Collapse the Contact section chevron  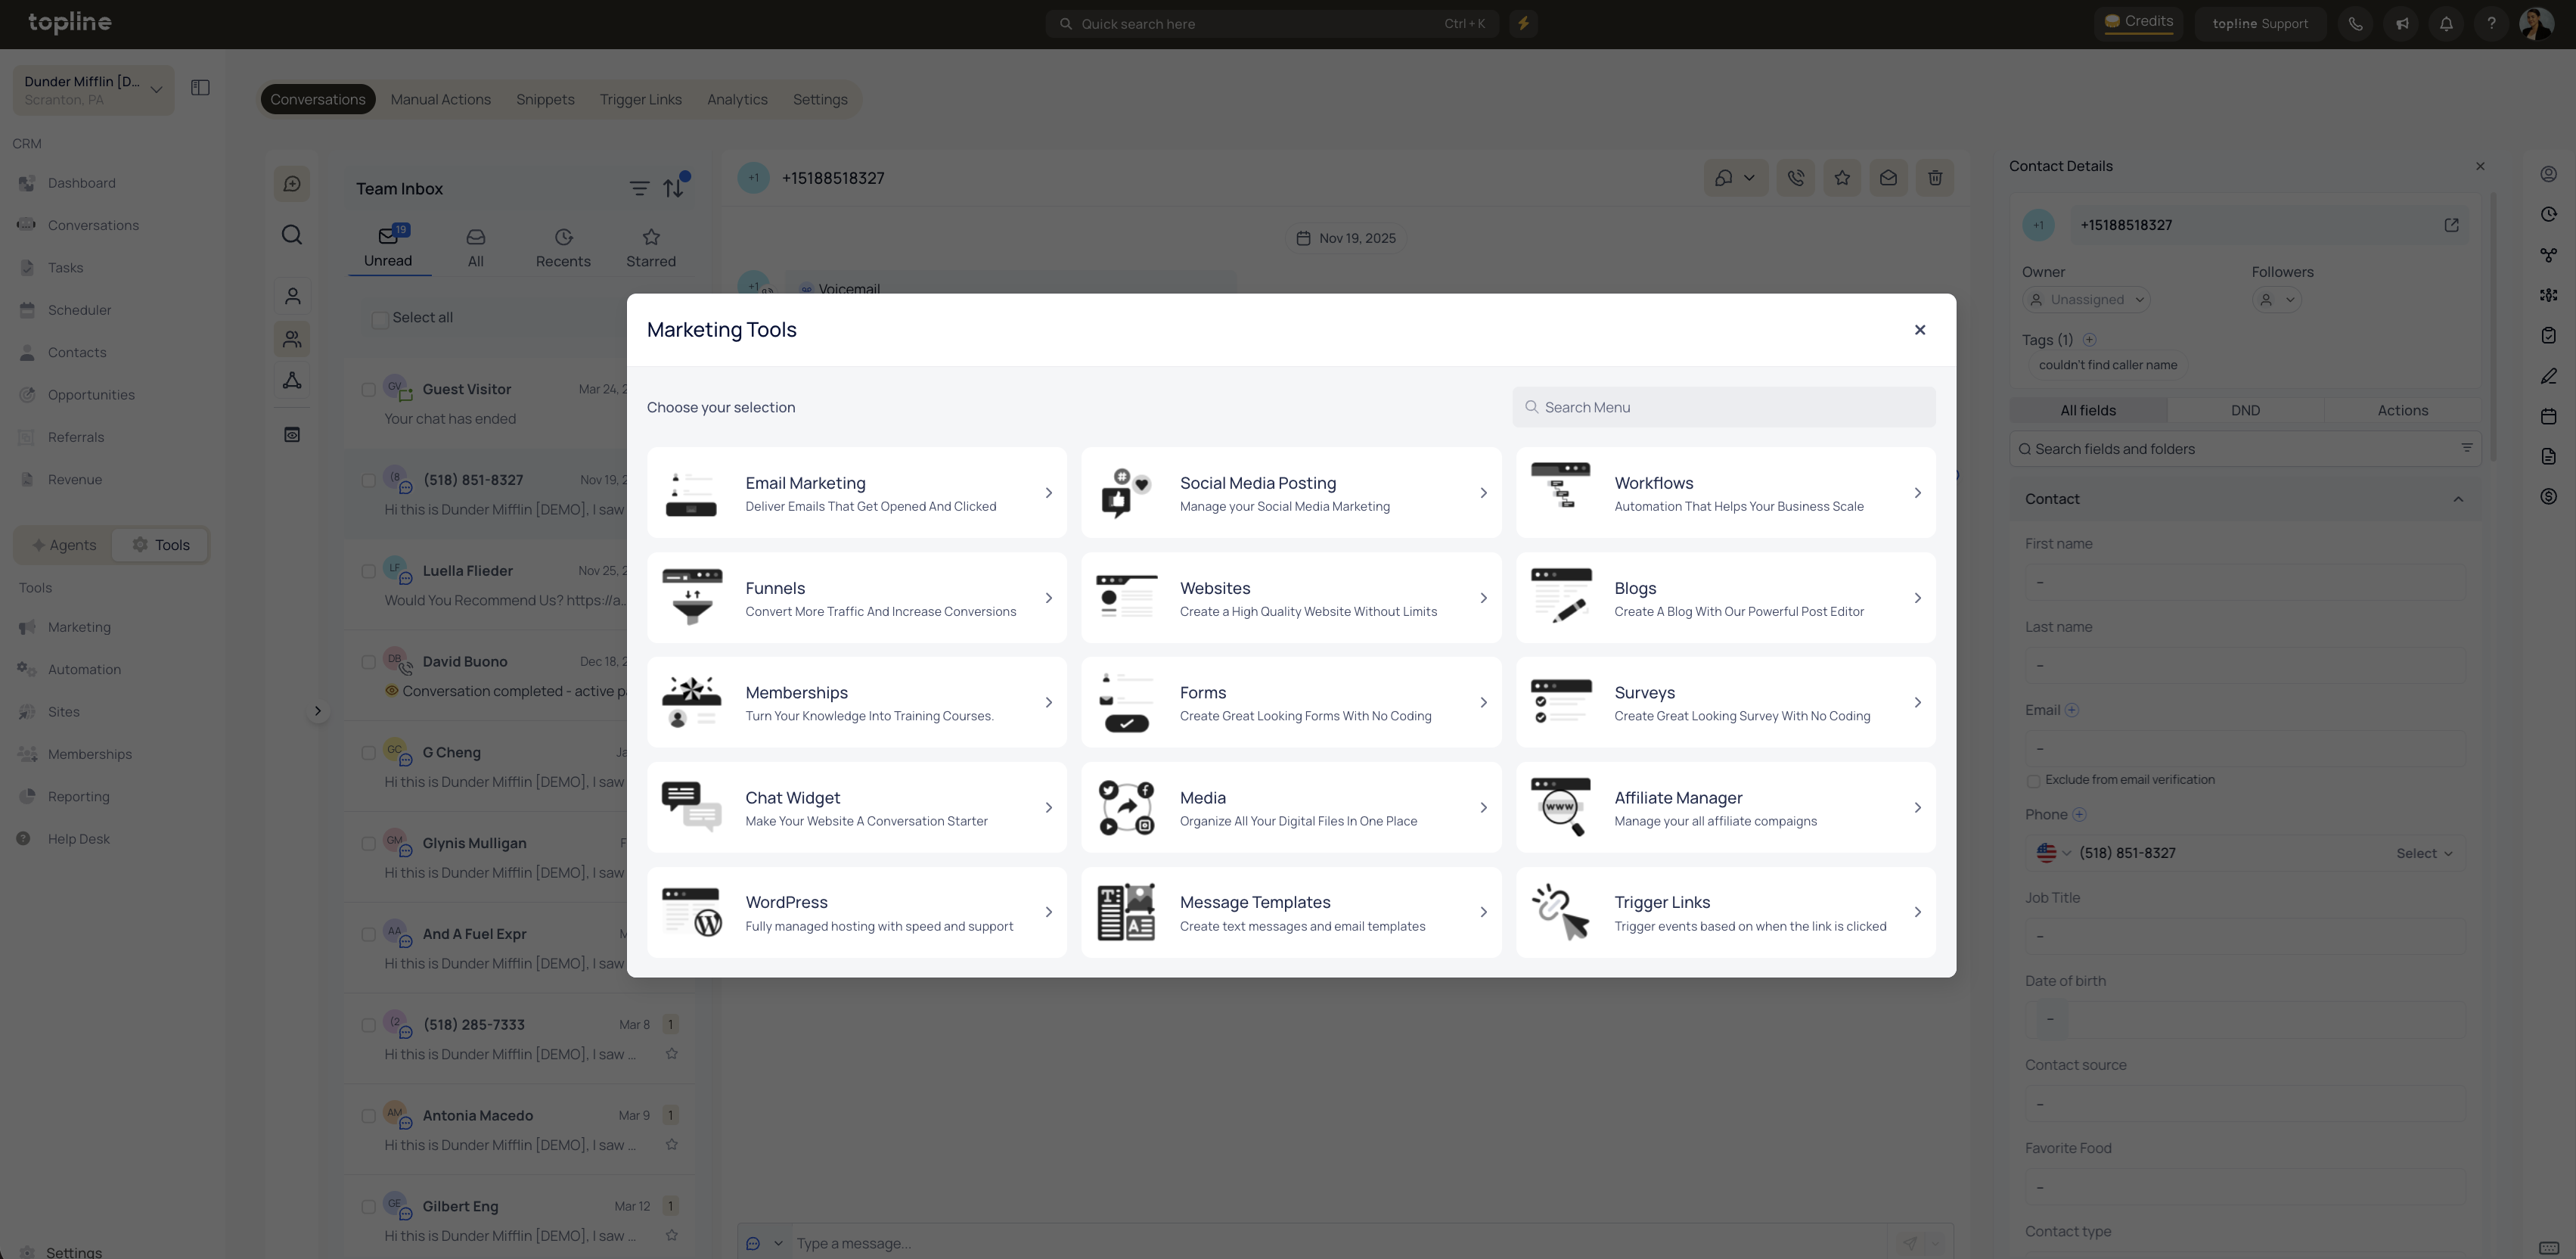2458,499
